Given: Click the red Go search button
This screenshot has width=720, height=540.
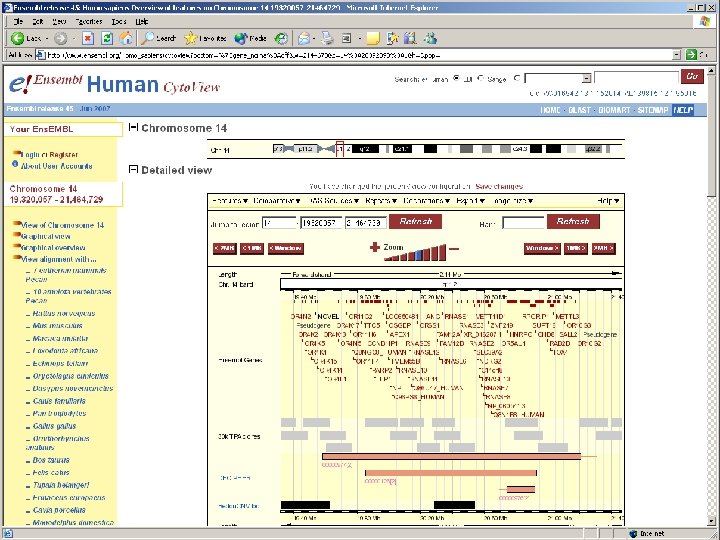Looking at the screenshot, I should [692, 76].
